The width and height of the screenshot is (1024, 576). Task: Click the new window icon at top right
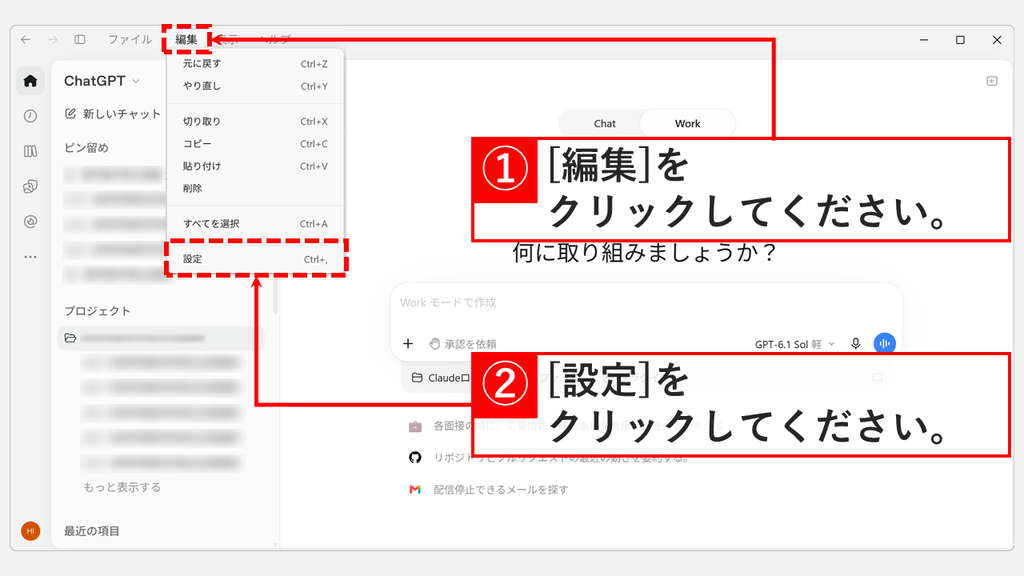[991, 81]
